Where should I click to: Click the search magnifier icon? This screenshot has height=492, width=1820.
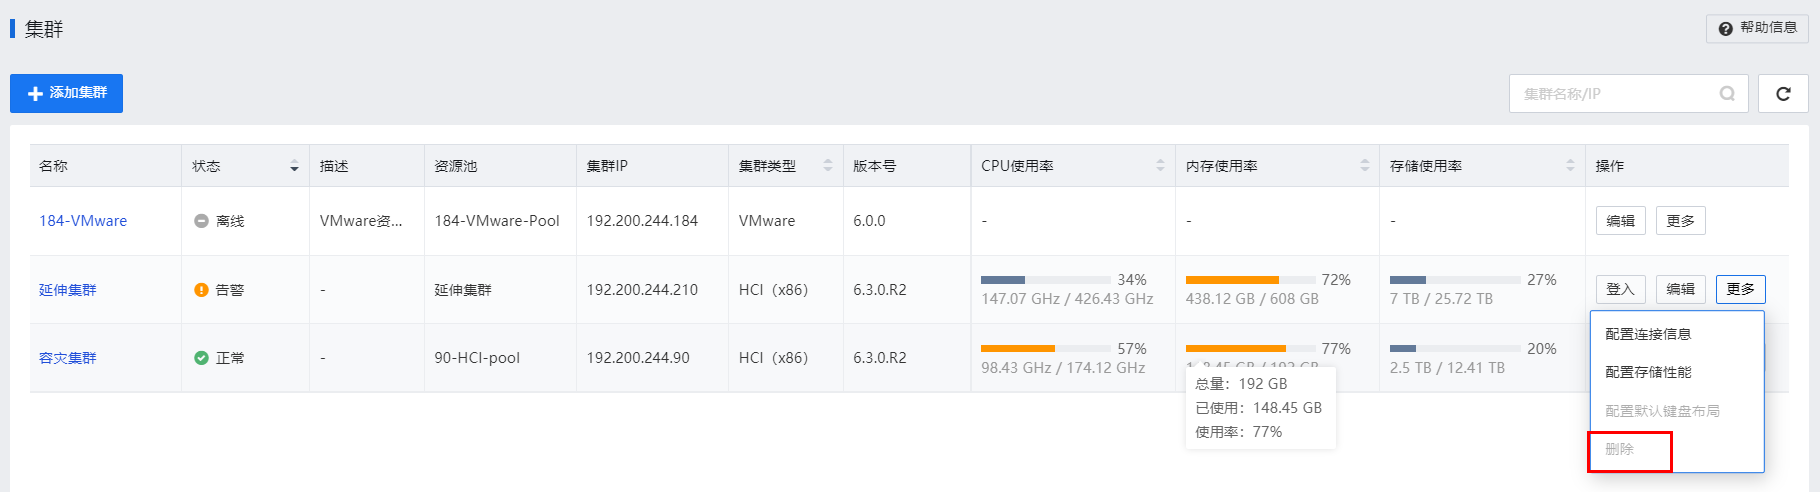pyautogui.click(x=1727, y=94)
